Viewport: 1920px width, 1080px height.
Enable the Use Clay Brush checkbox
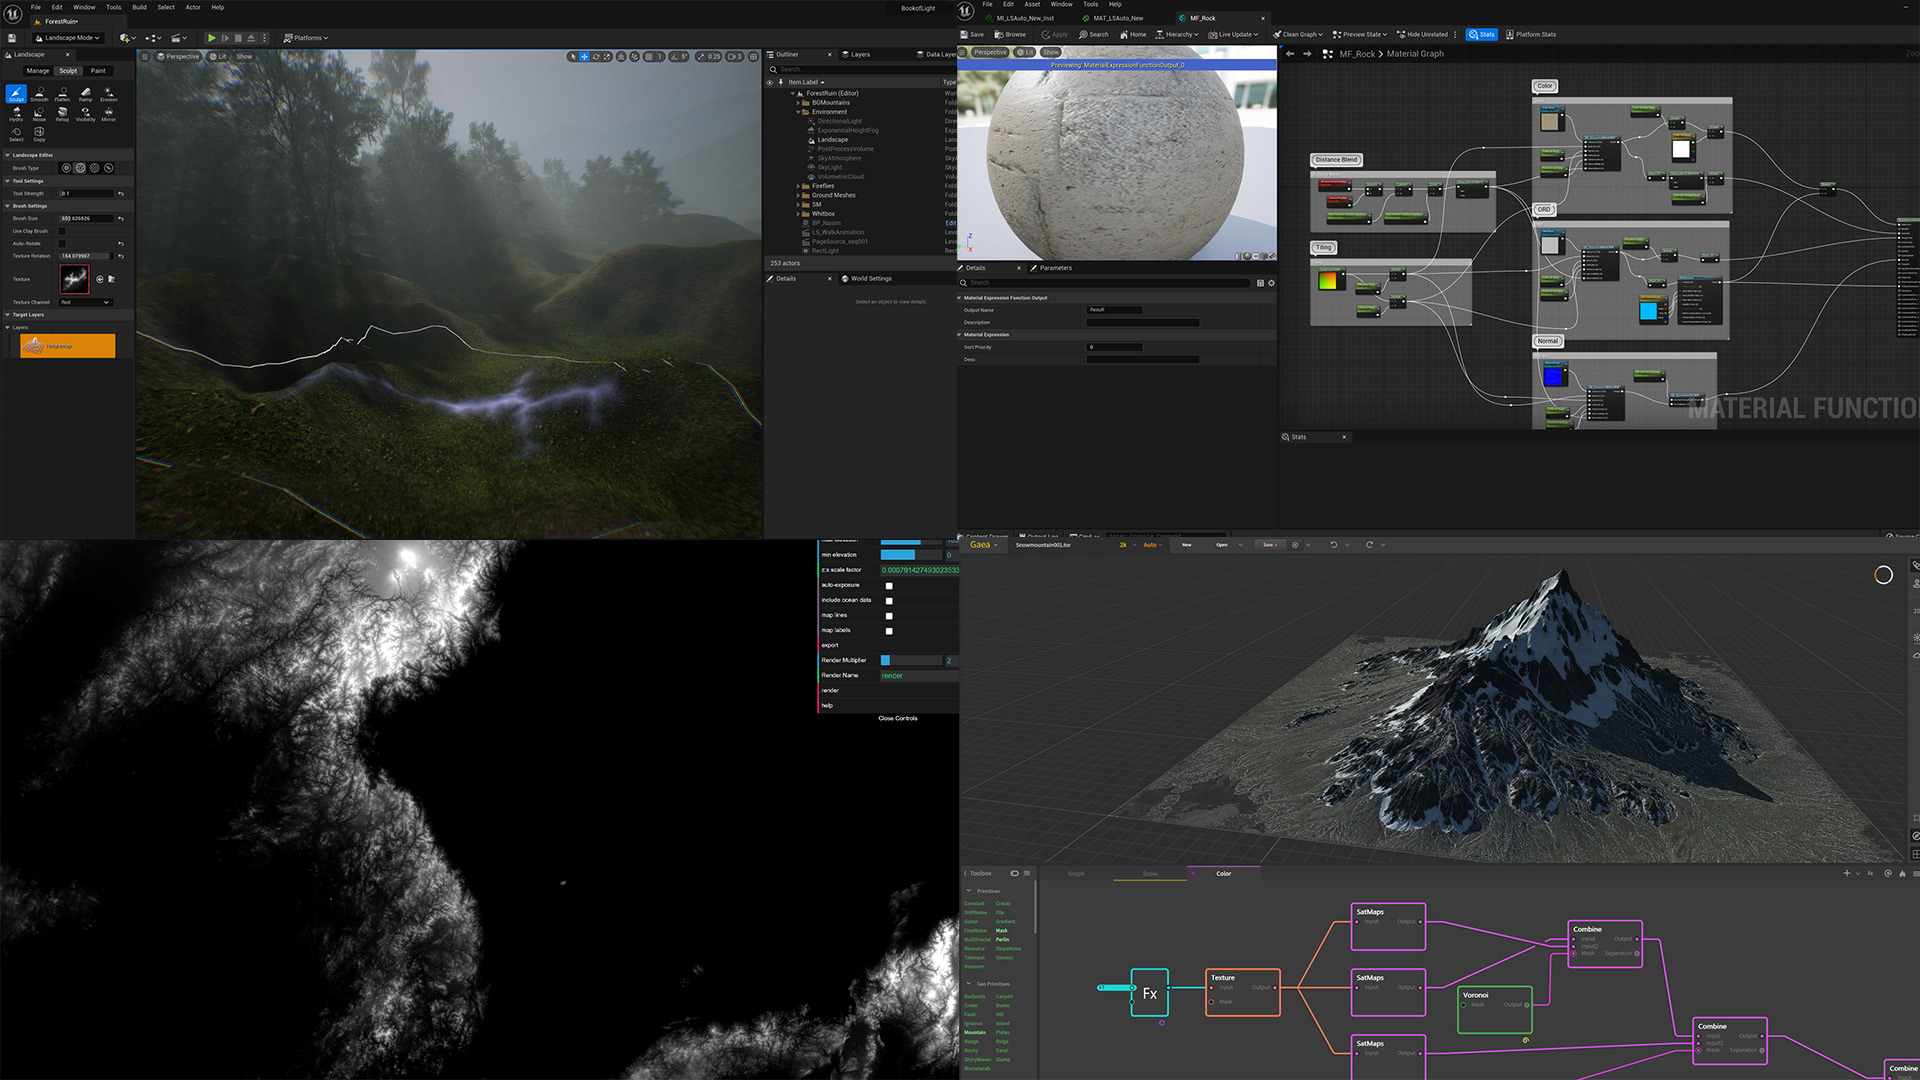tap(62, 231)
